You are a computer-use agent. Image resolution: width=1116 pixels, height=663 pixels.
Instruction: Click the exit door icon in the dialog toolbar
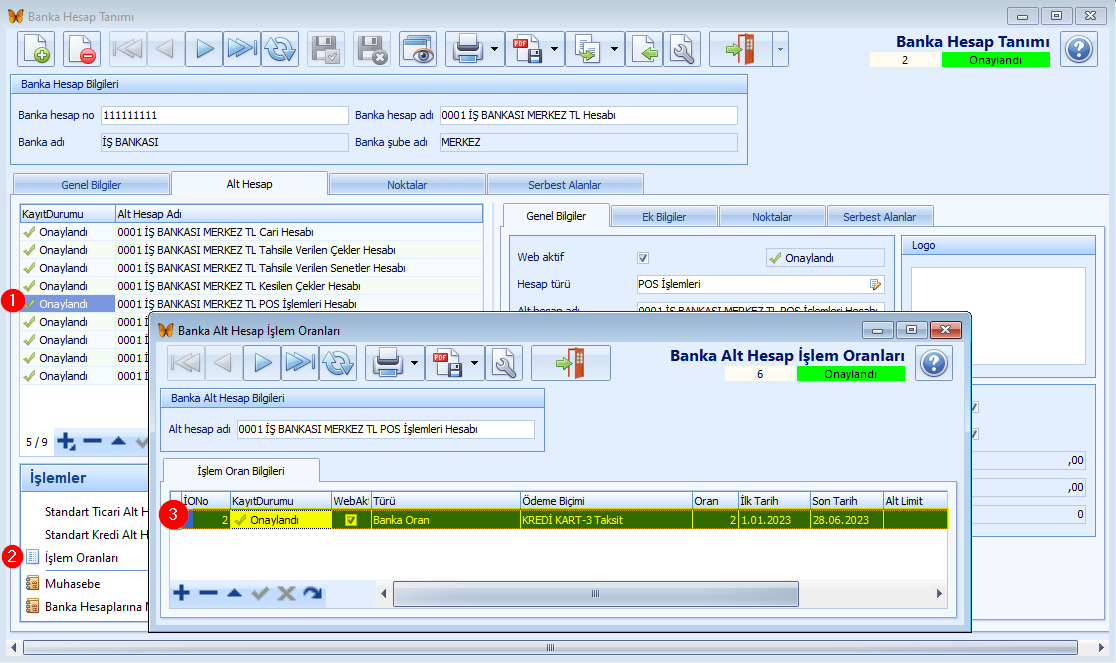[x=570, y=363]
